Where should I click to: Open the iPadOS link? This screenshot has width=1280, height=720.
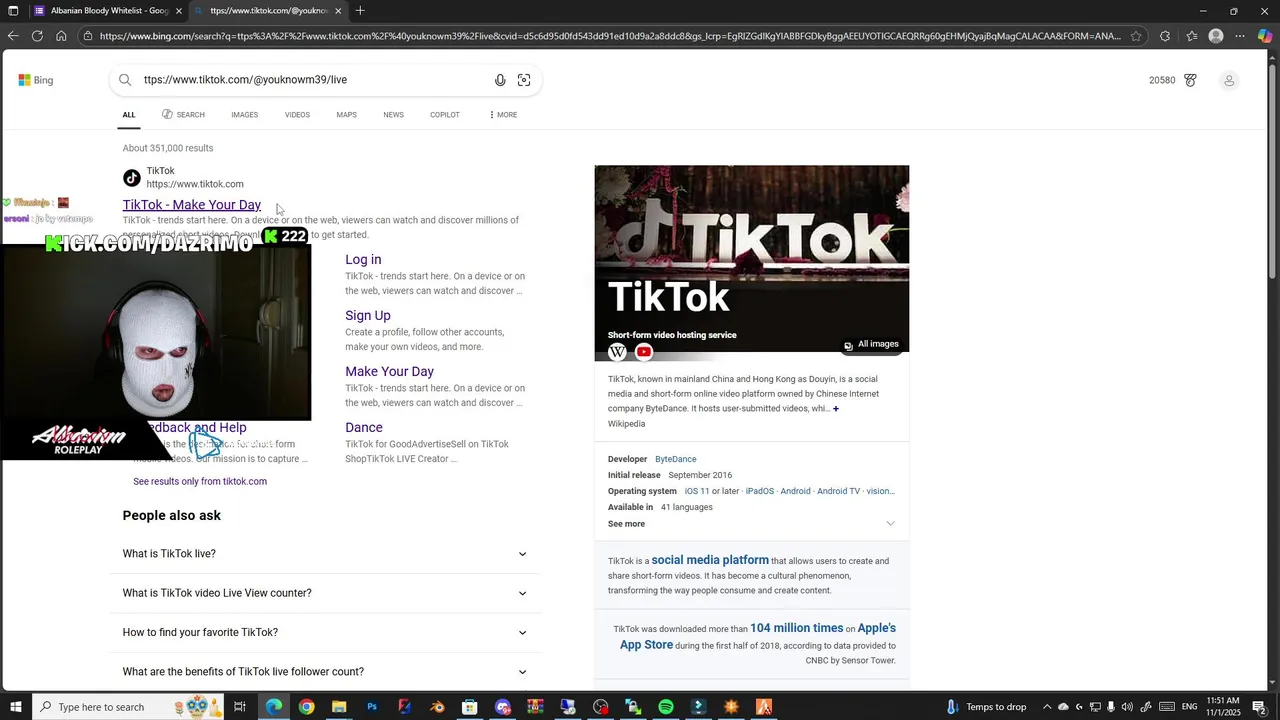[x=760, y=491]
